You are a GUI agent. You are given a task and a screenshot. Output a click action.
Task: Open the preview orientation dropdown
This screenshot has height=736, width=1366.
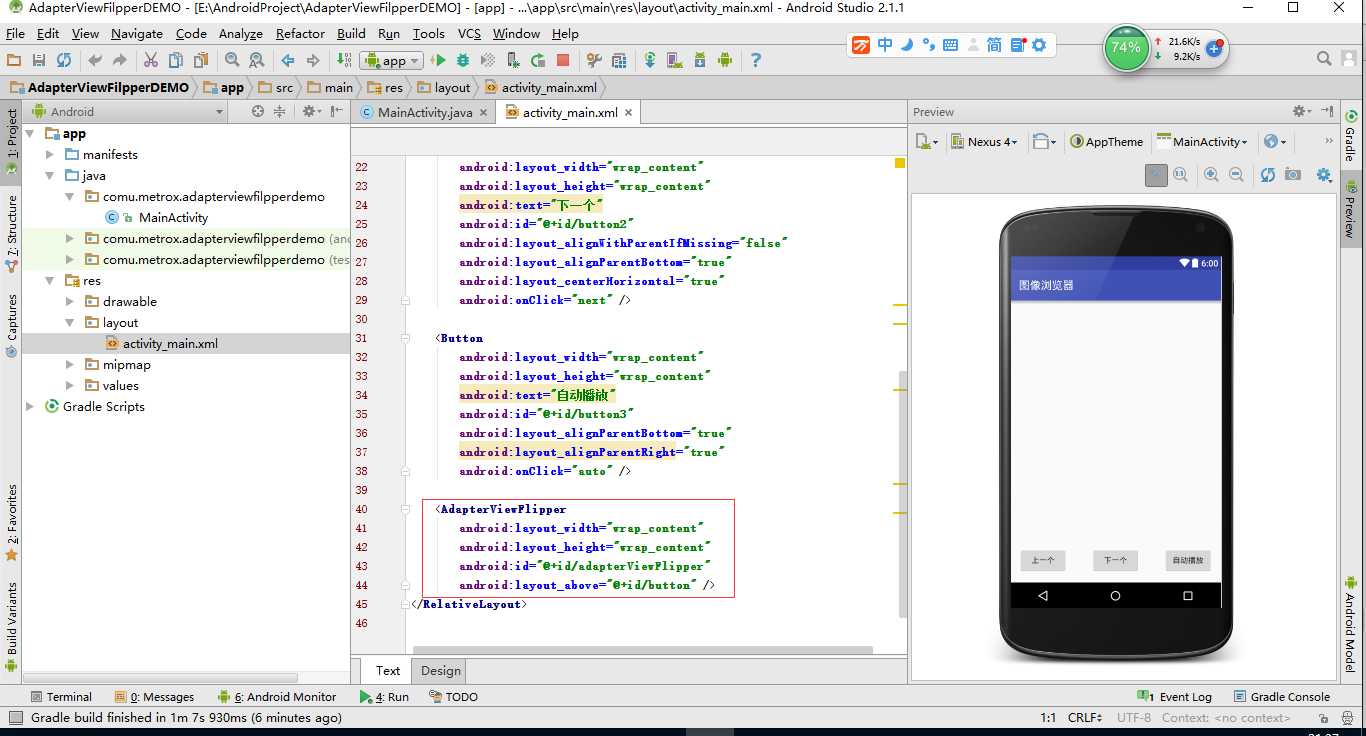(1045, 142)
